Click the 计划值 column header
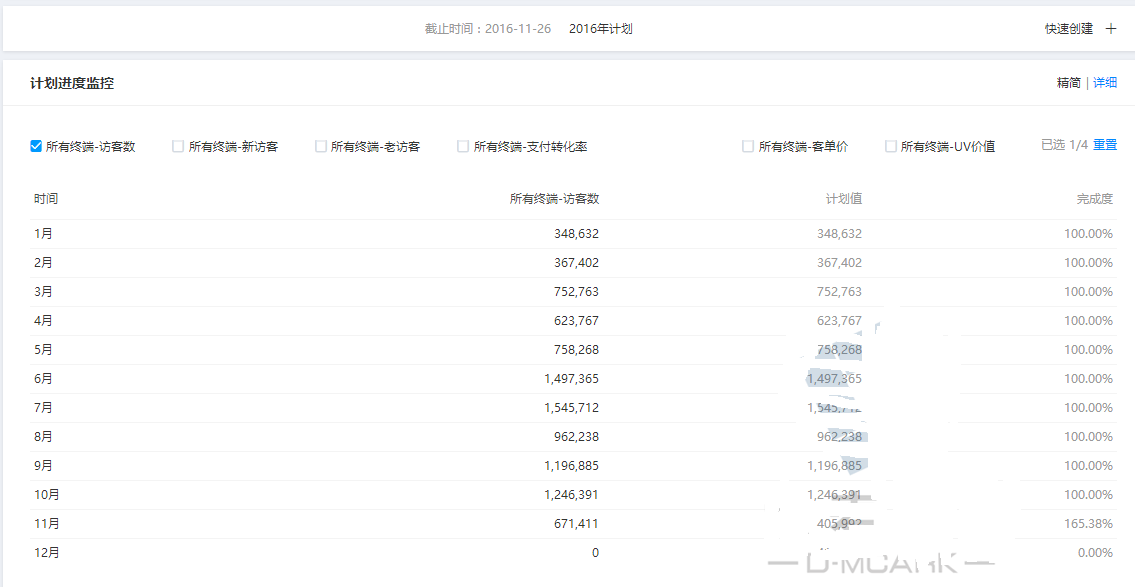Image resolution: width=1135 pixels, height=587 pixels. 843,199
